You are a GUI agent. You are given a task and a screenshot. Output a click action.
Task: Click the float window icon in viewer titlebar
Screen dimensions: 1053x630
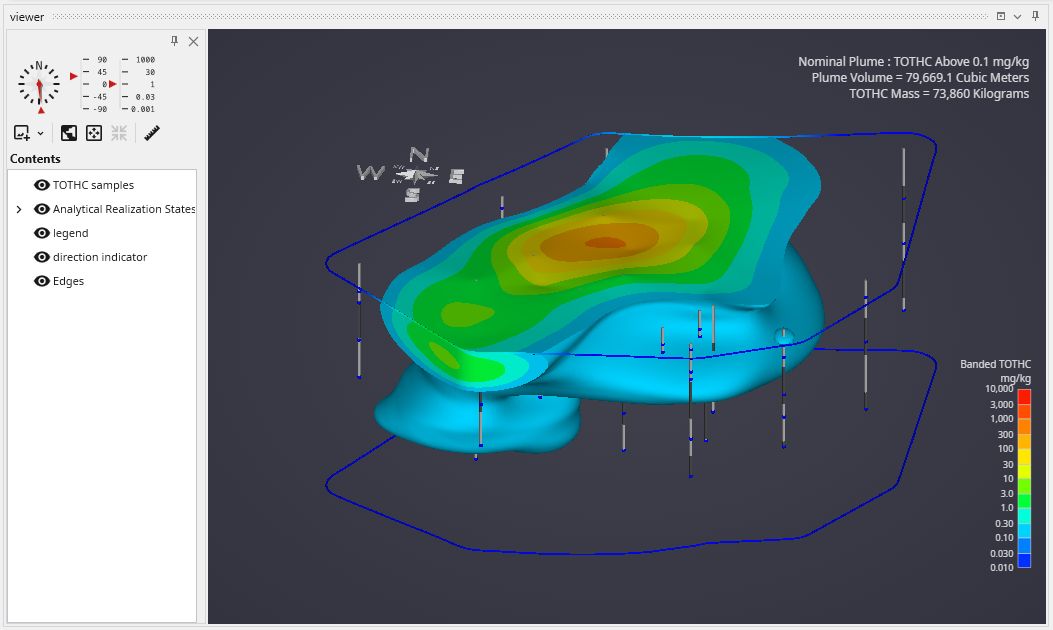coord(1001,17)
